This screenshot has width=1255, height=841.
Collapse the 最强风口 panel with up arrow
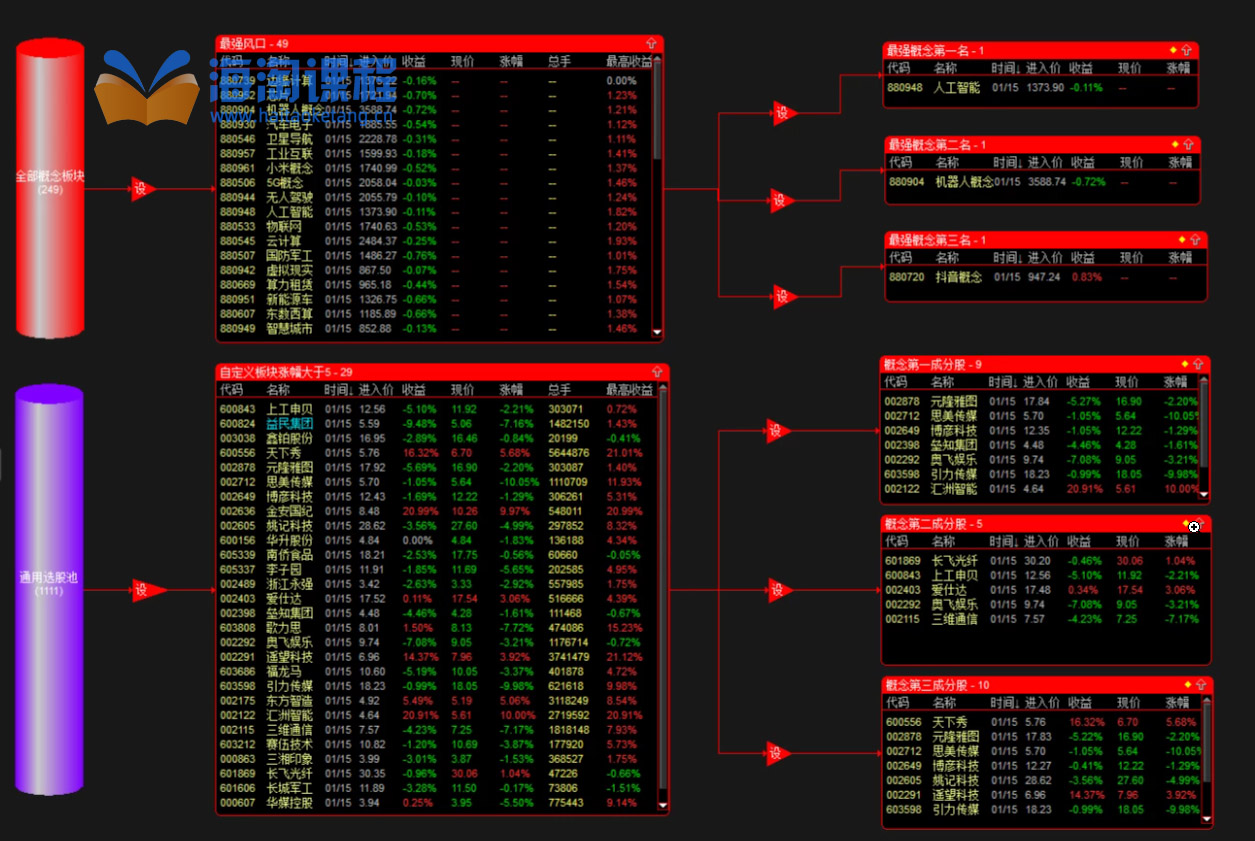coord(652,43)
